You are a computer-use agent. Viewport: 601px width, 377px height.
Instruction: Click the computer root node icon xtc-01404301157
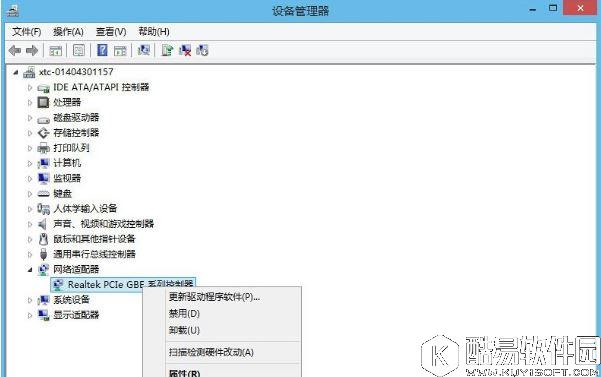[x=29, y=72]
